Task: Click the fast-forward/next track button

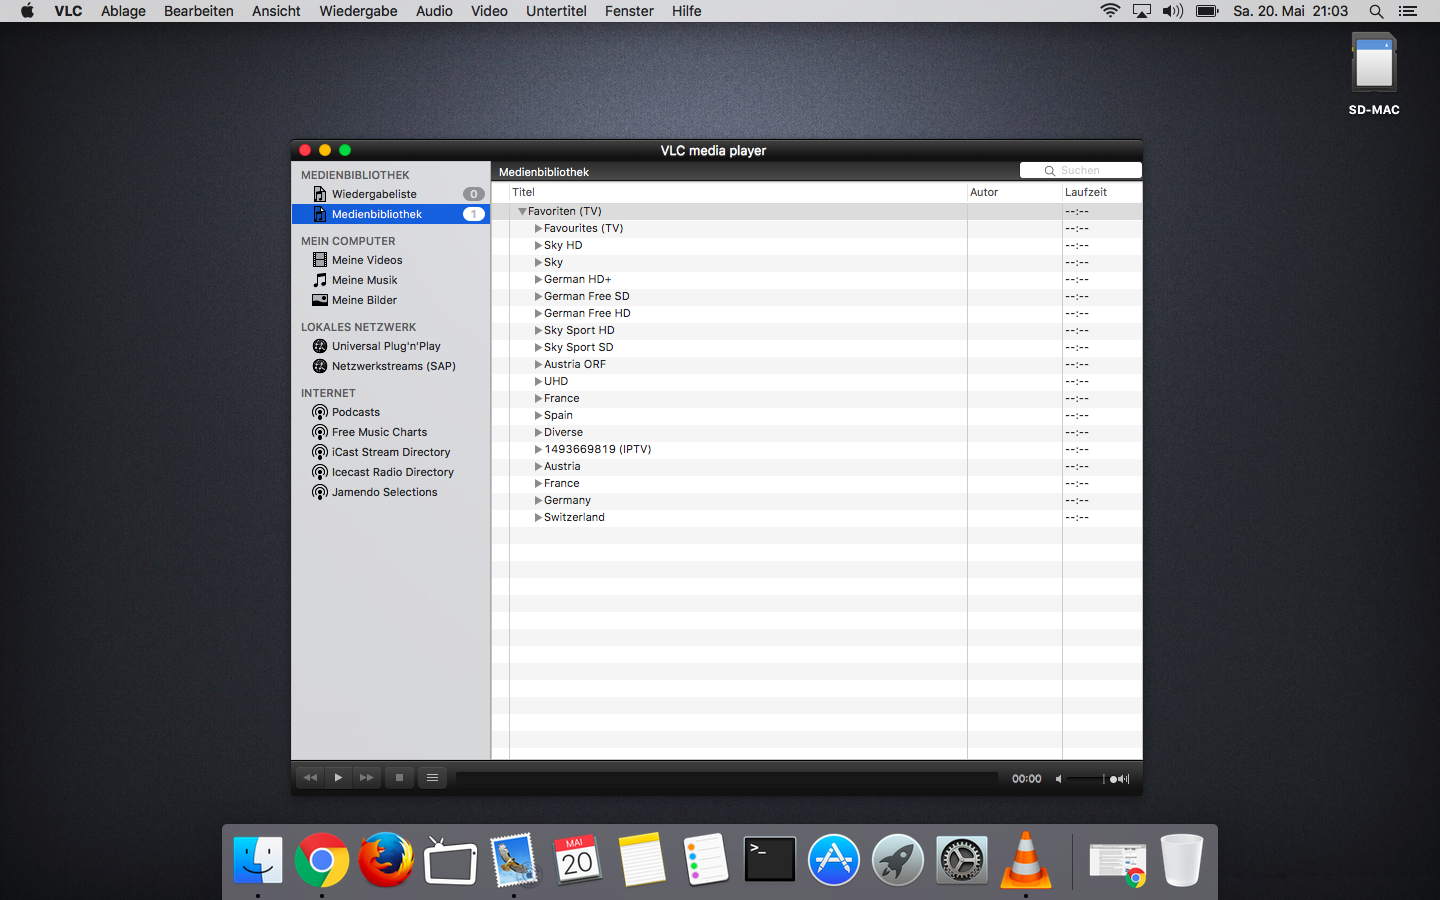Action: pos(367,778)
